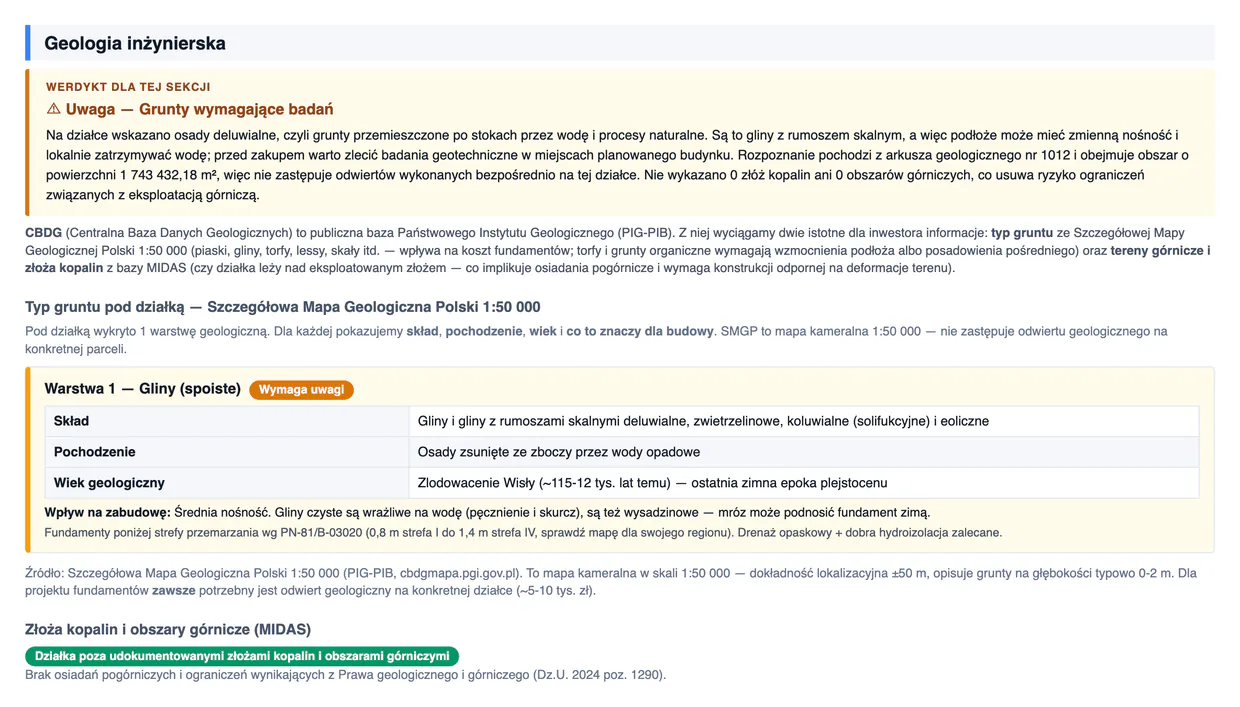The height and width of the screenshot is (707, 1240).
Task: Click the green 'Działka poza udokumentowanymi złożami' badge
Action: [x=242, y=656]
